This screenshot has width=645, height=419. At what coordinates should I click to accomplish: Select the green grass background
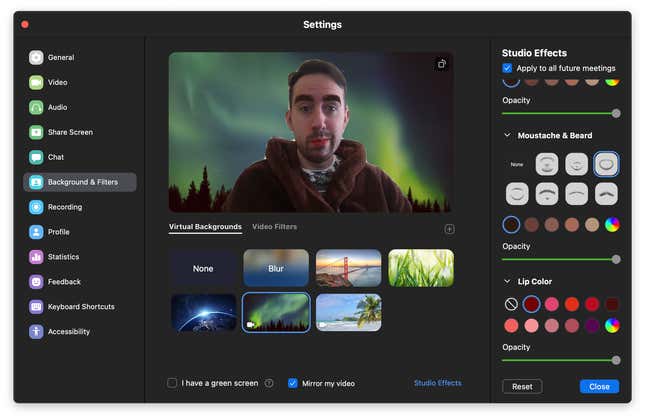click(421, 268)
